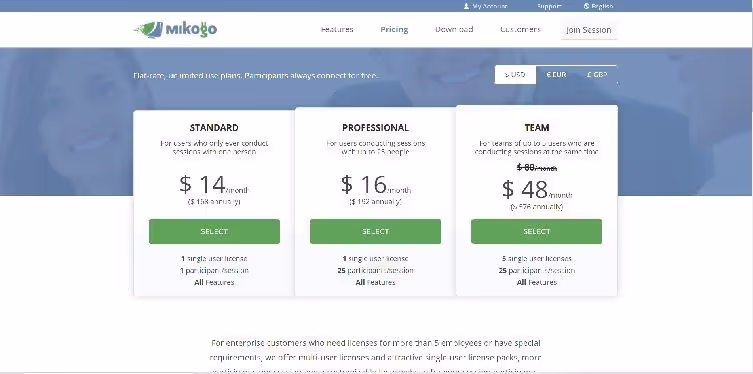Click the Mikogo logo
This screenshot has width=753, height=374.
tap(175, 29)
